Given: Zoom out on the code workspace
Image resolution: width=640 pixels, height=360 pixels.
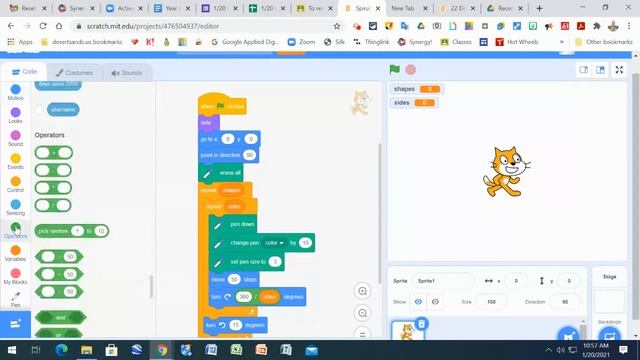Looking at the screenshot, I should click(362, 313).
